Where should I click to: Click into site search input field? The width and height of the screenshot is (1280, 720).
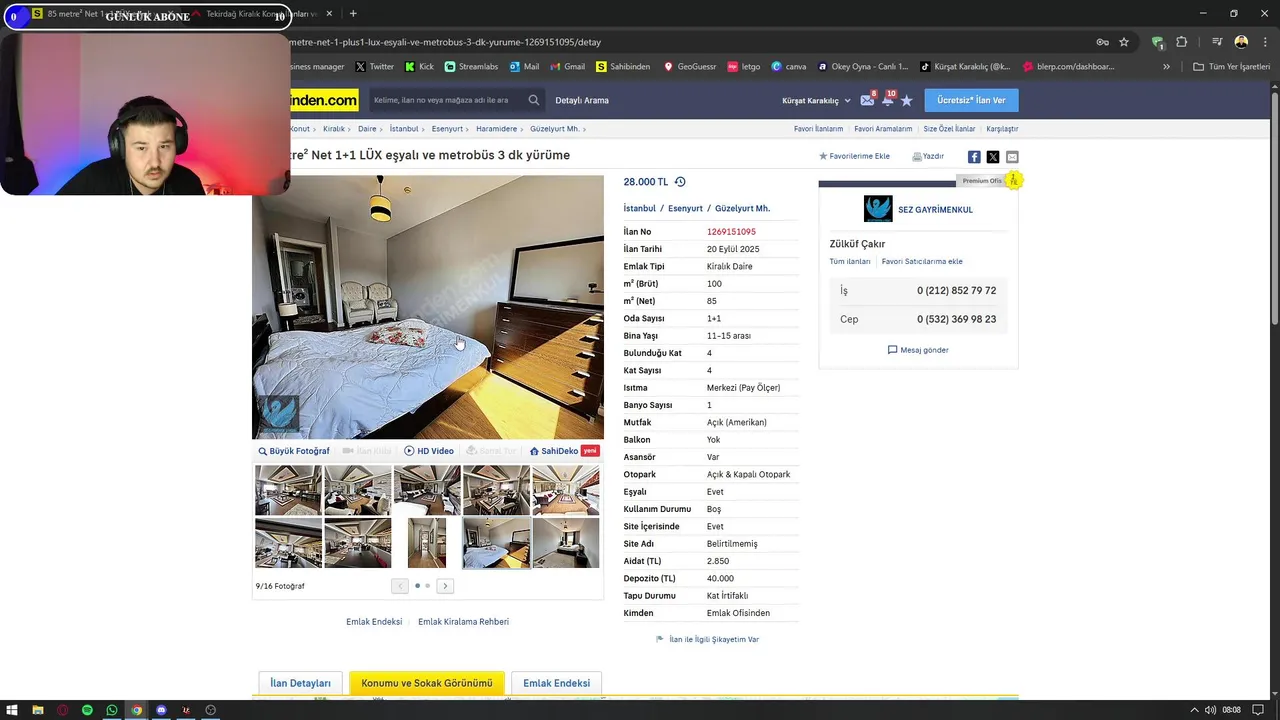[447, 100]
